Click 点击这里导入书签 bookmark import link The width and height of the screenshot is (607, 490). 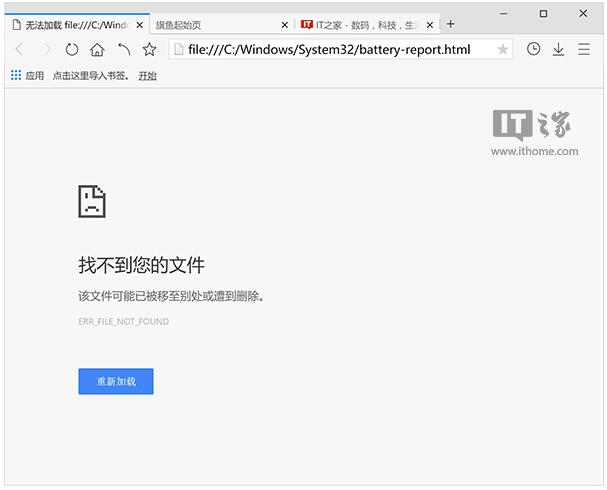coord(91,75)
